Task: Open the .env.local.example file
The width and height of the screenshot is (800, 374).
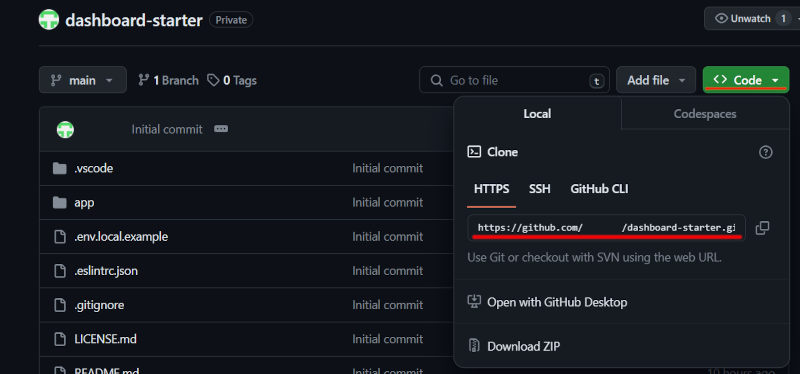Action: click(x=121, y=237)
